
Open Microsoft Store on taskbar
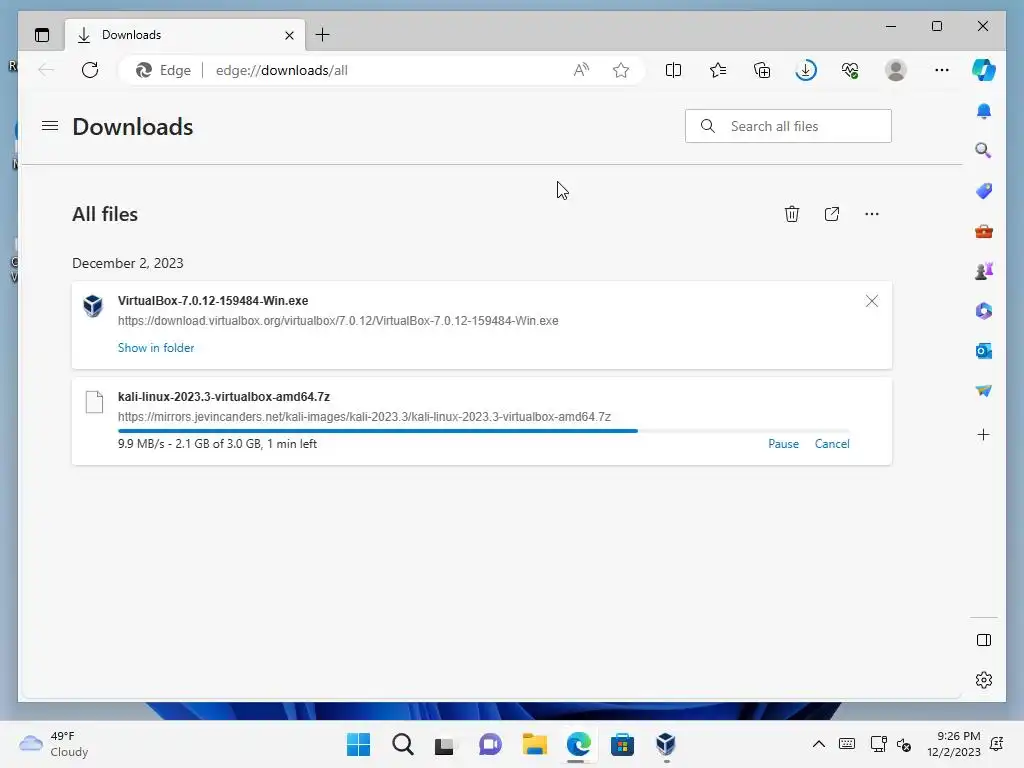click(x=622, y=744)
